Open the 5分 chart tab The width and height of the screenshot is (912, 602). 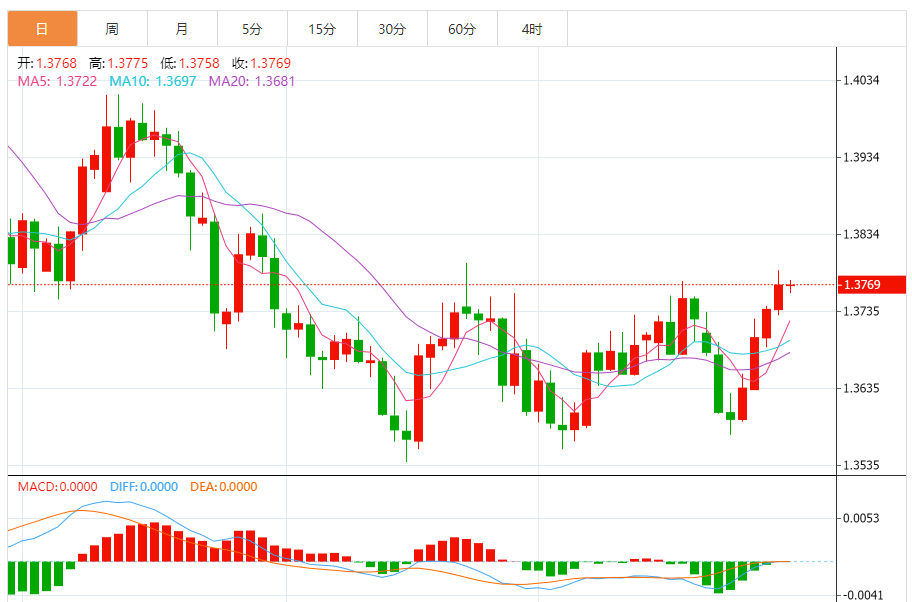[252, 29]
